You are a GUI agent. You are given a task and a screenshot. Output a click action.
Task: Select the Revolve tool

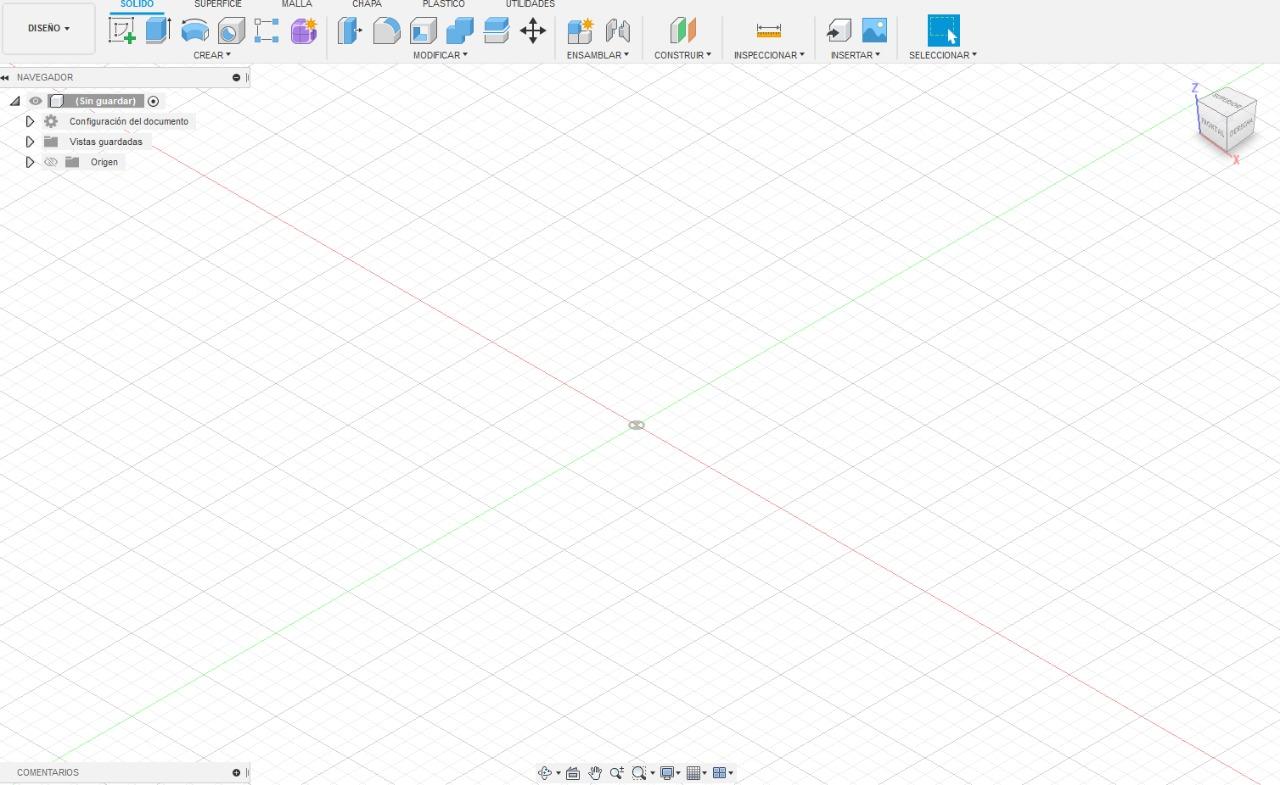click(195, 31)
